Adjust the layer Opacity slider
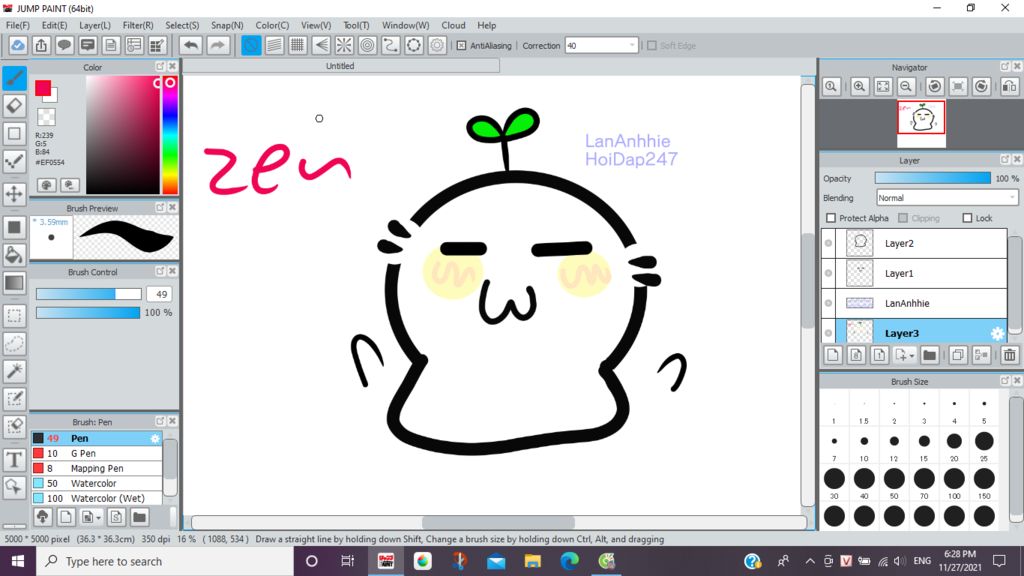The image size is (1024, 576). tap(933, 178)
